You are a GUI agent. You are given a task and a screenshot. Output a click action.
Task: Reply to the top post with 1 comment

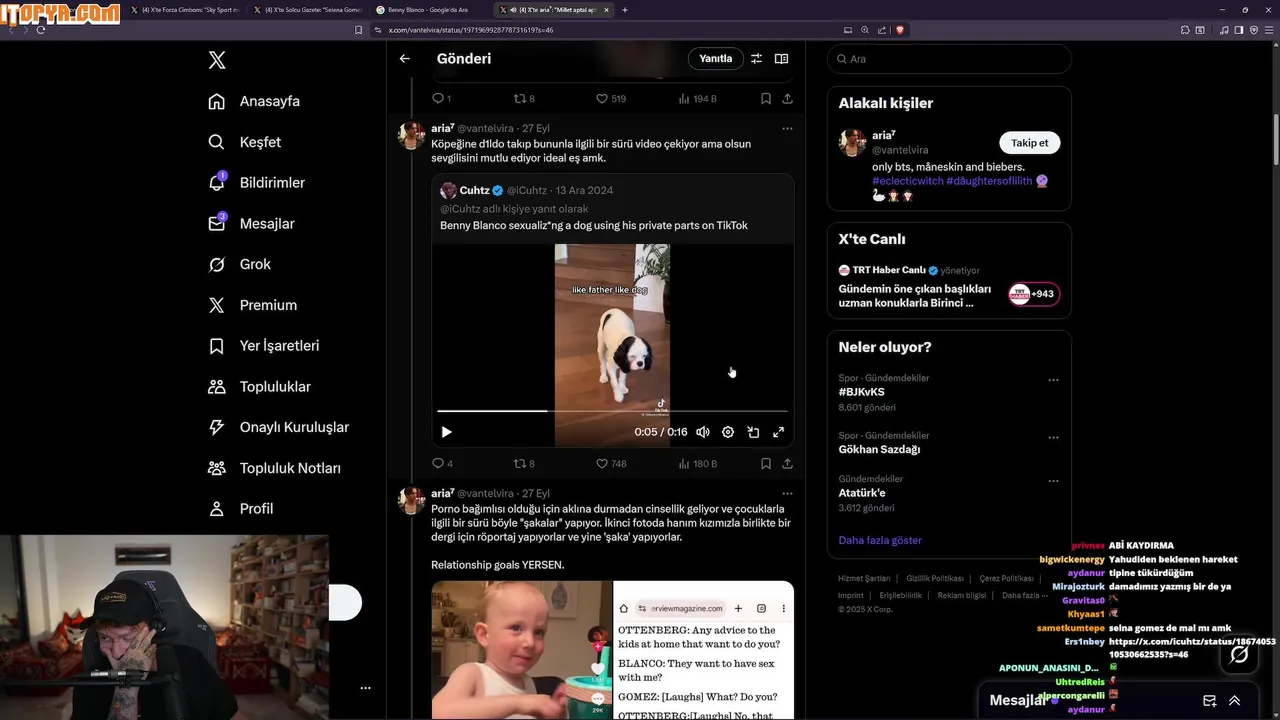(441, 99)
